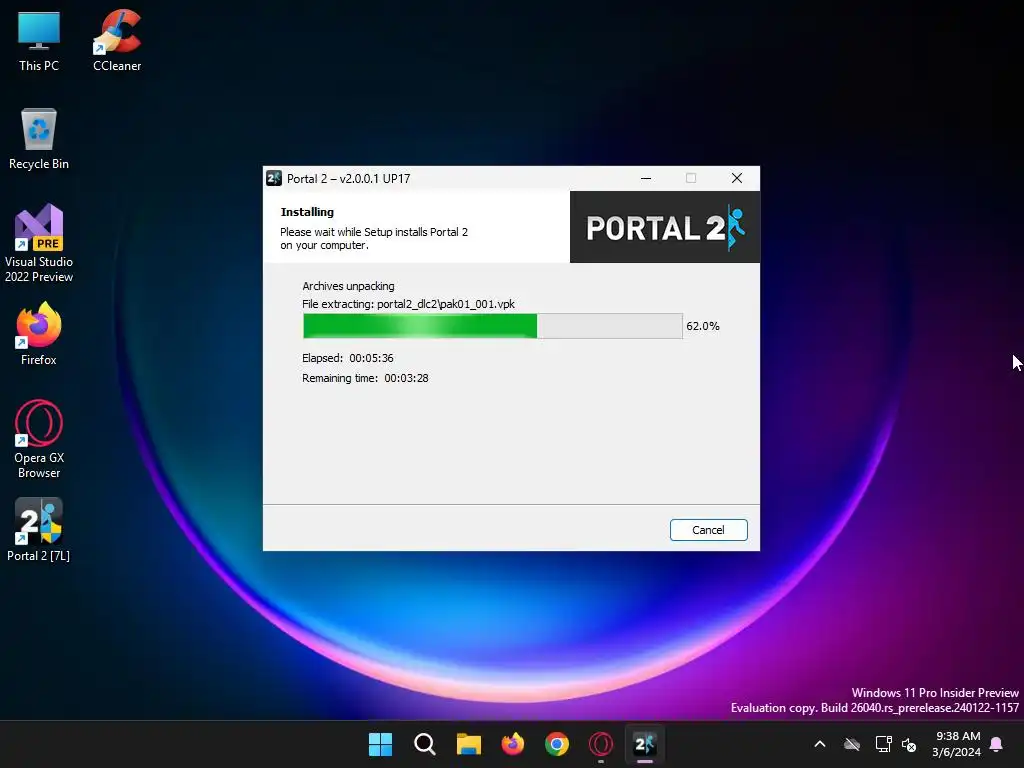Viewport: 1024px width, 768px height.
Task: Click the Portal 2 installer taskbar icon
Action: coord(645,744)
